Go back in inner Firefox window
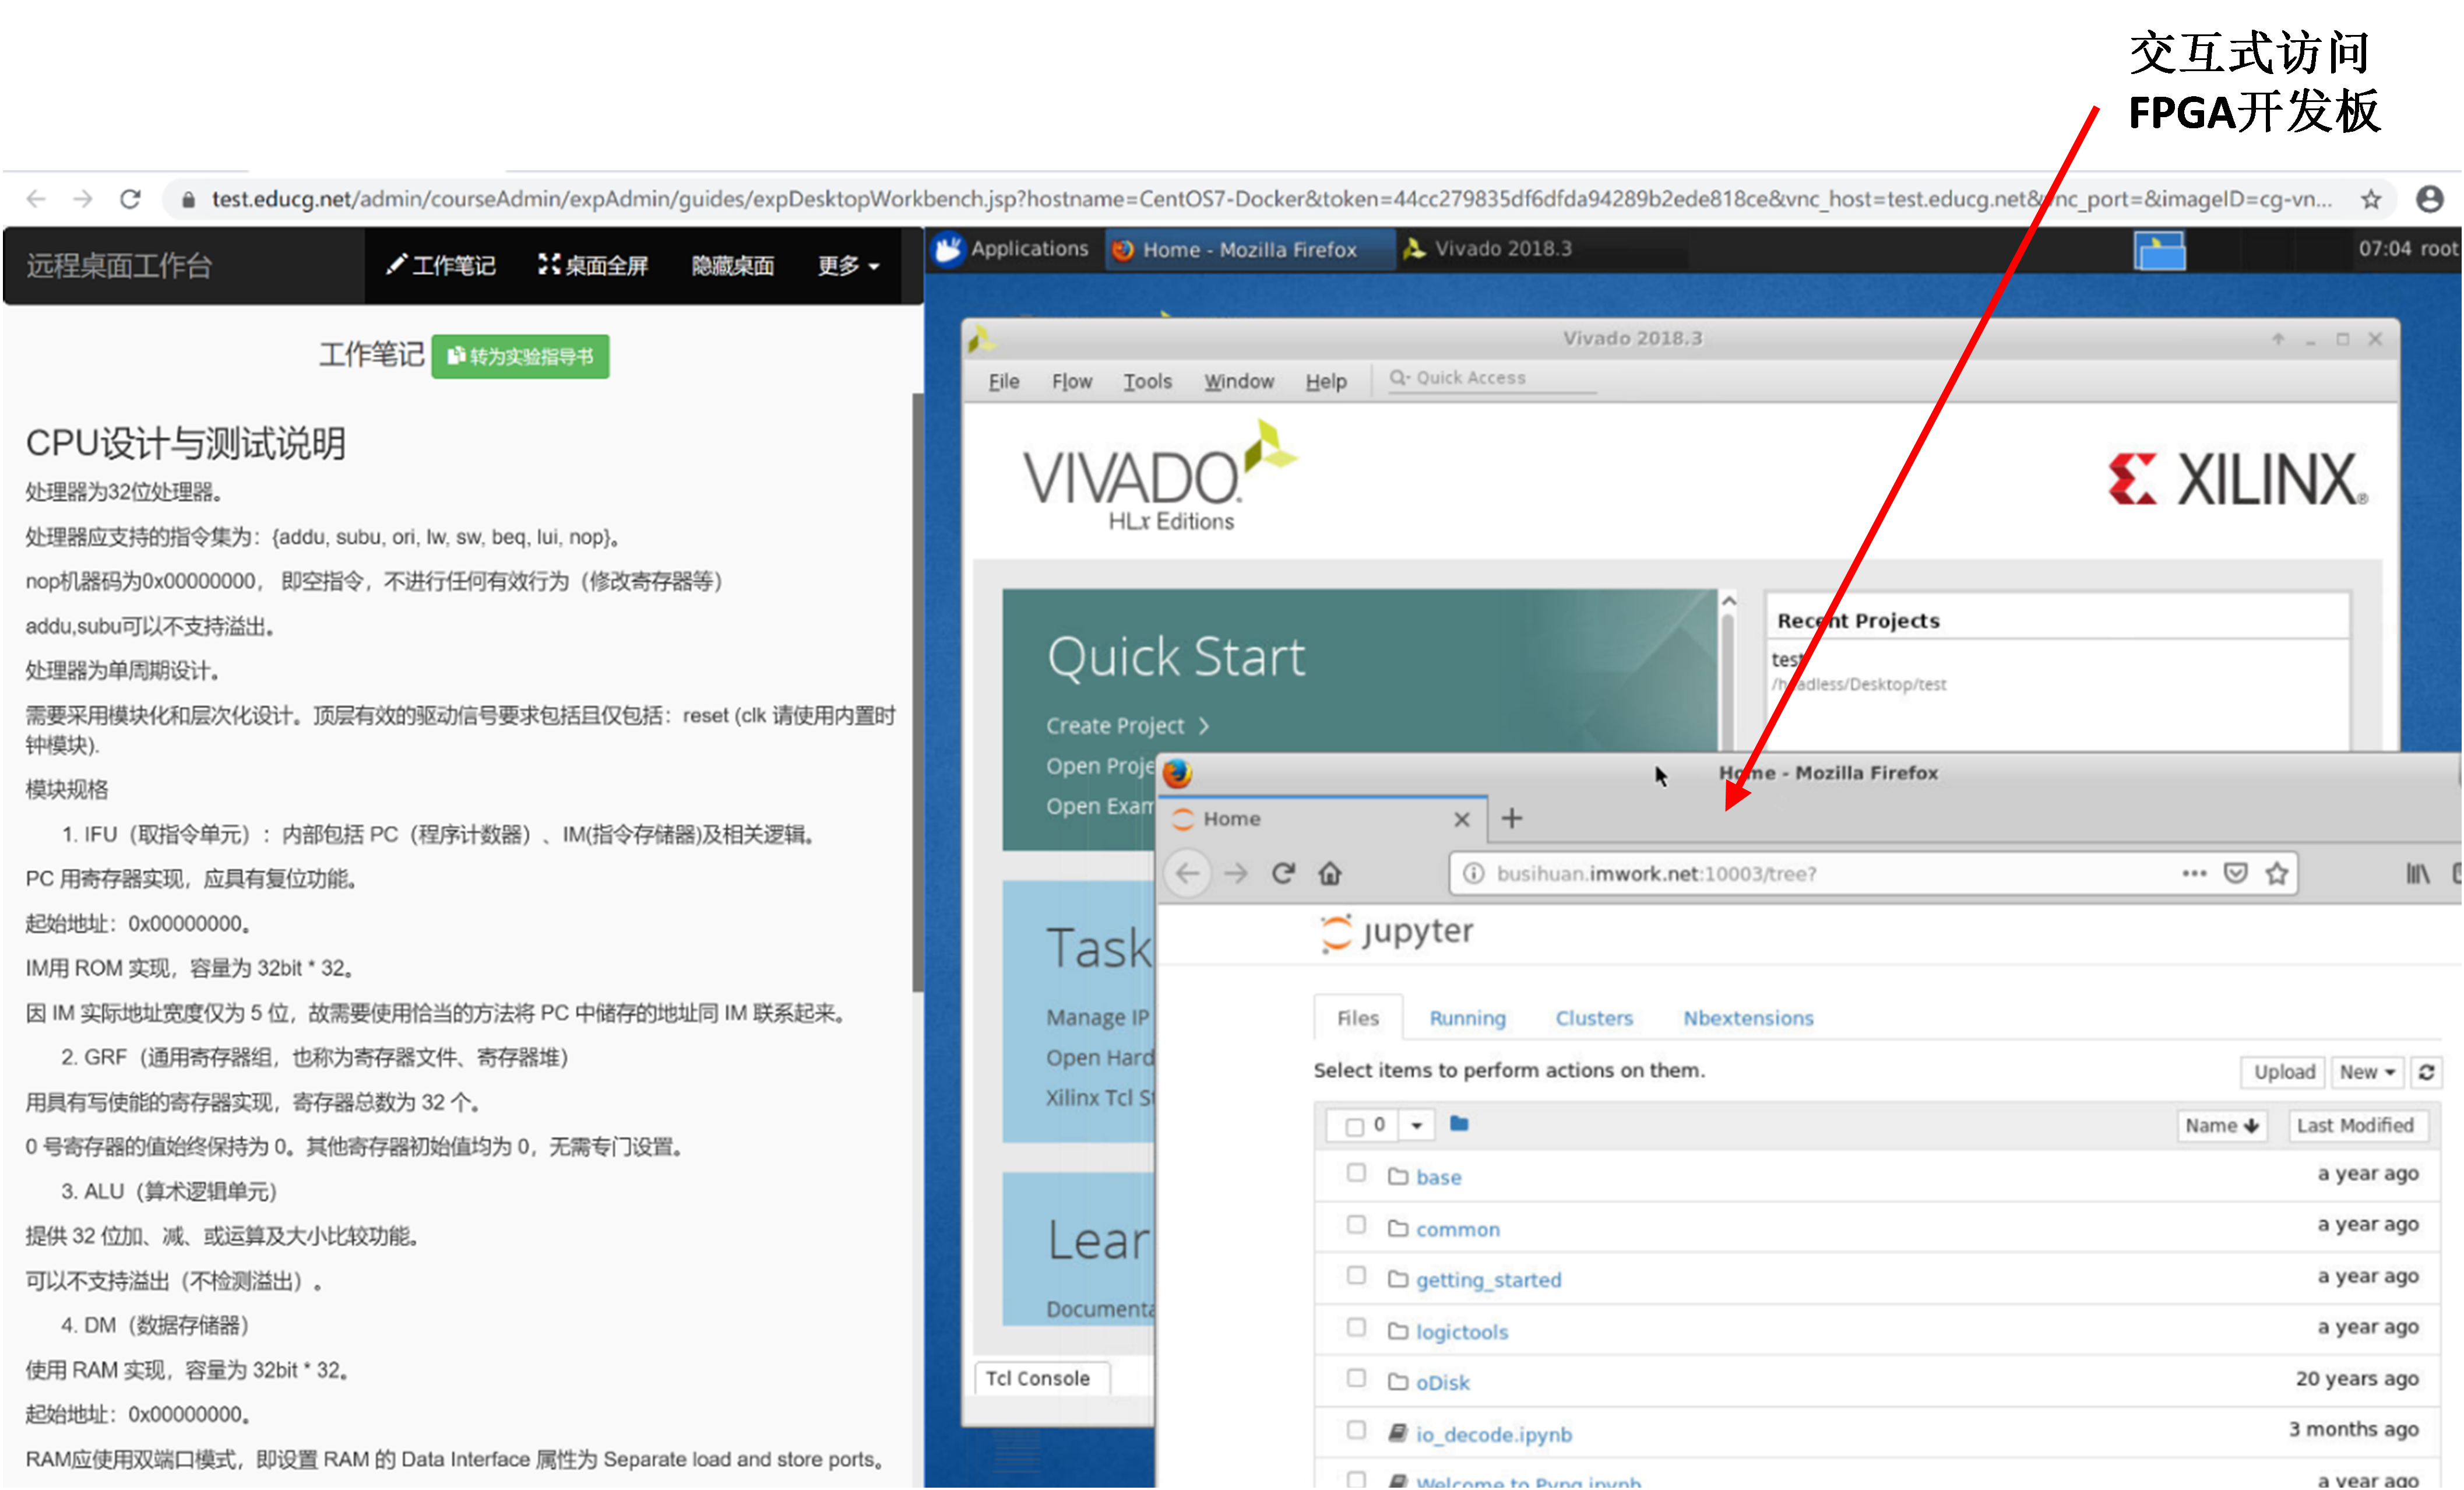The width and height of the screenshot is (2464, 1490). [1187, 873]
